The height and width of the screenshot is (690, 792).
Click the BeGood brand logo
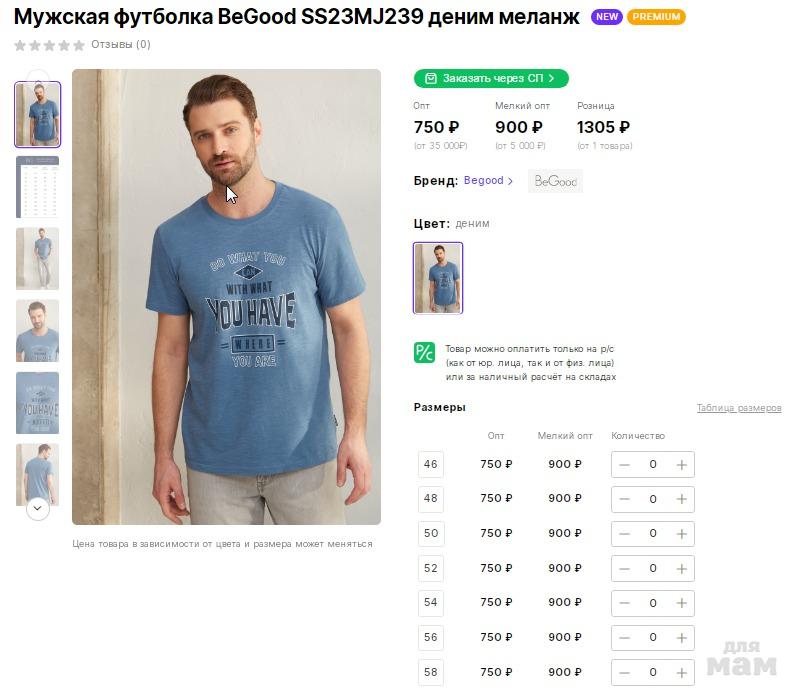(555, 181)
